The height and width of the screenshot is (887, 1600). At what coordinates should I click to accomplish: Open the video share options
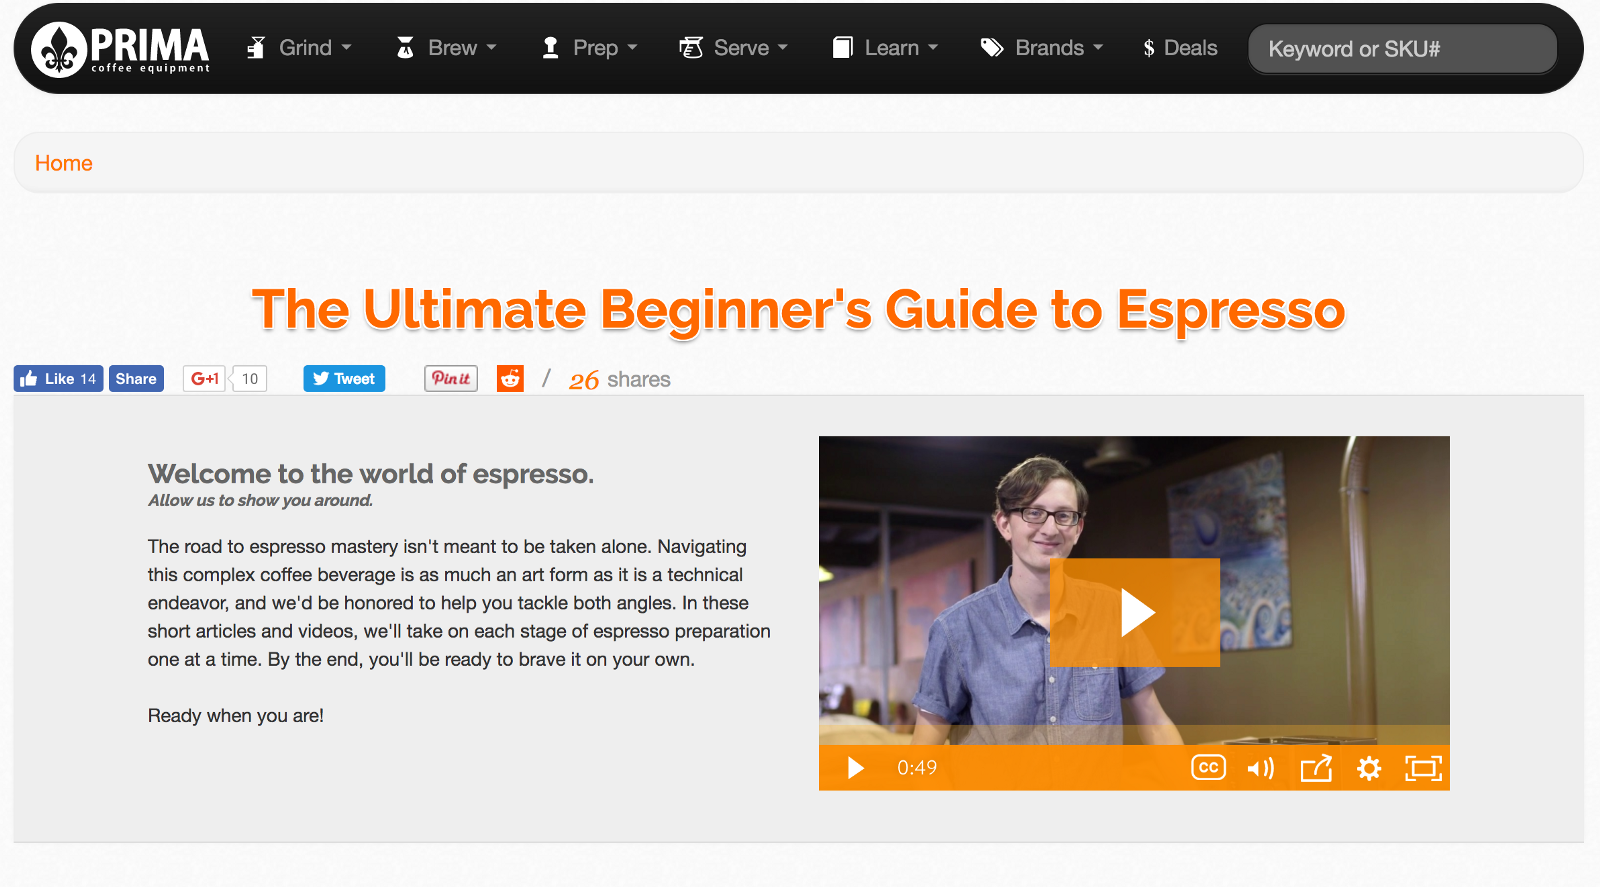point(1316,768)
